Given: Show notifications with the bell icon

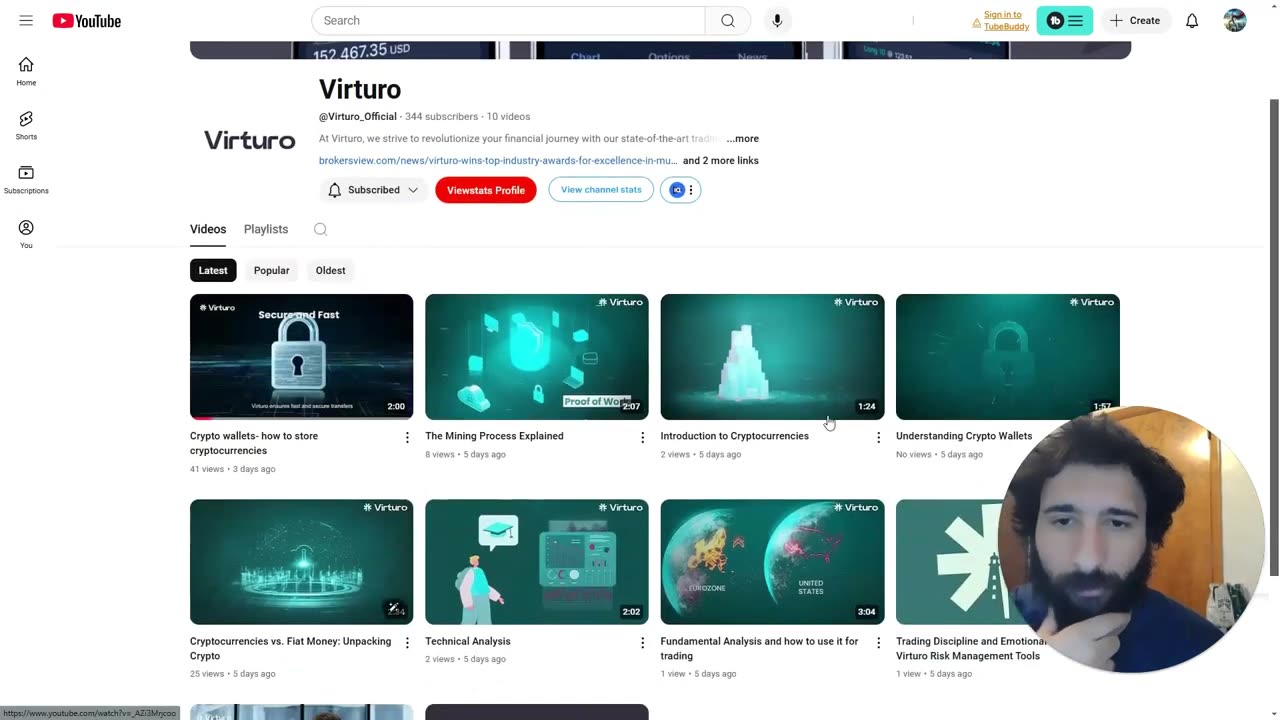Looking at the screenshot, I should click(1192, 20).
